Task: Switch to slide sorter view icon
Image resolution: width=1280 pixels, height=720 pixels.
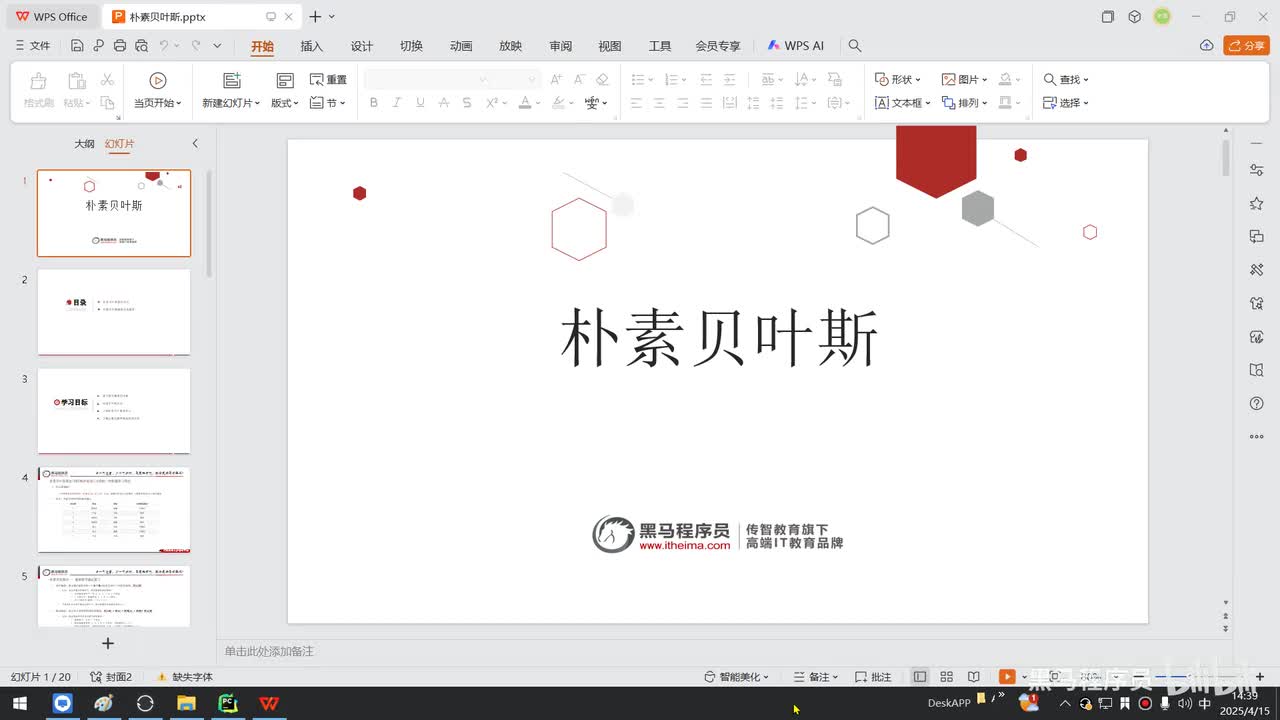Action: click(x=947, y=677)
